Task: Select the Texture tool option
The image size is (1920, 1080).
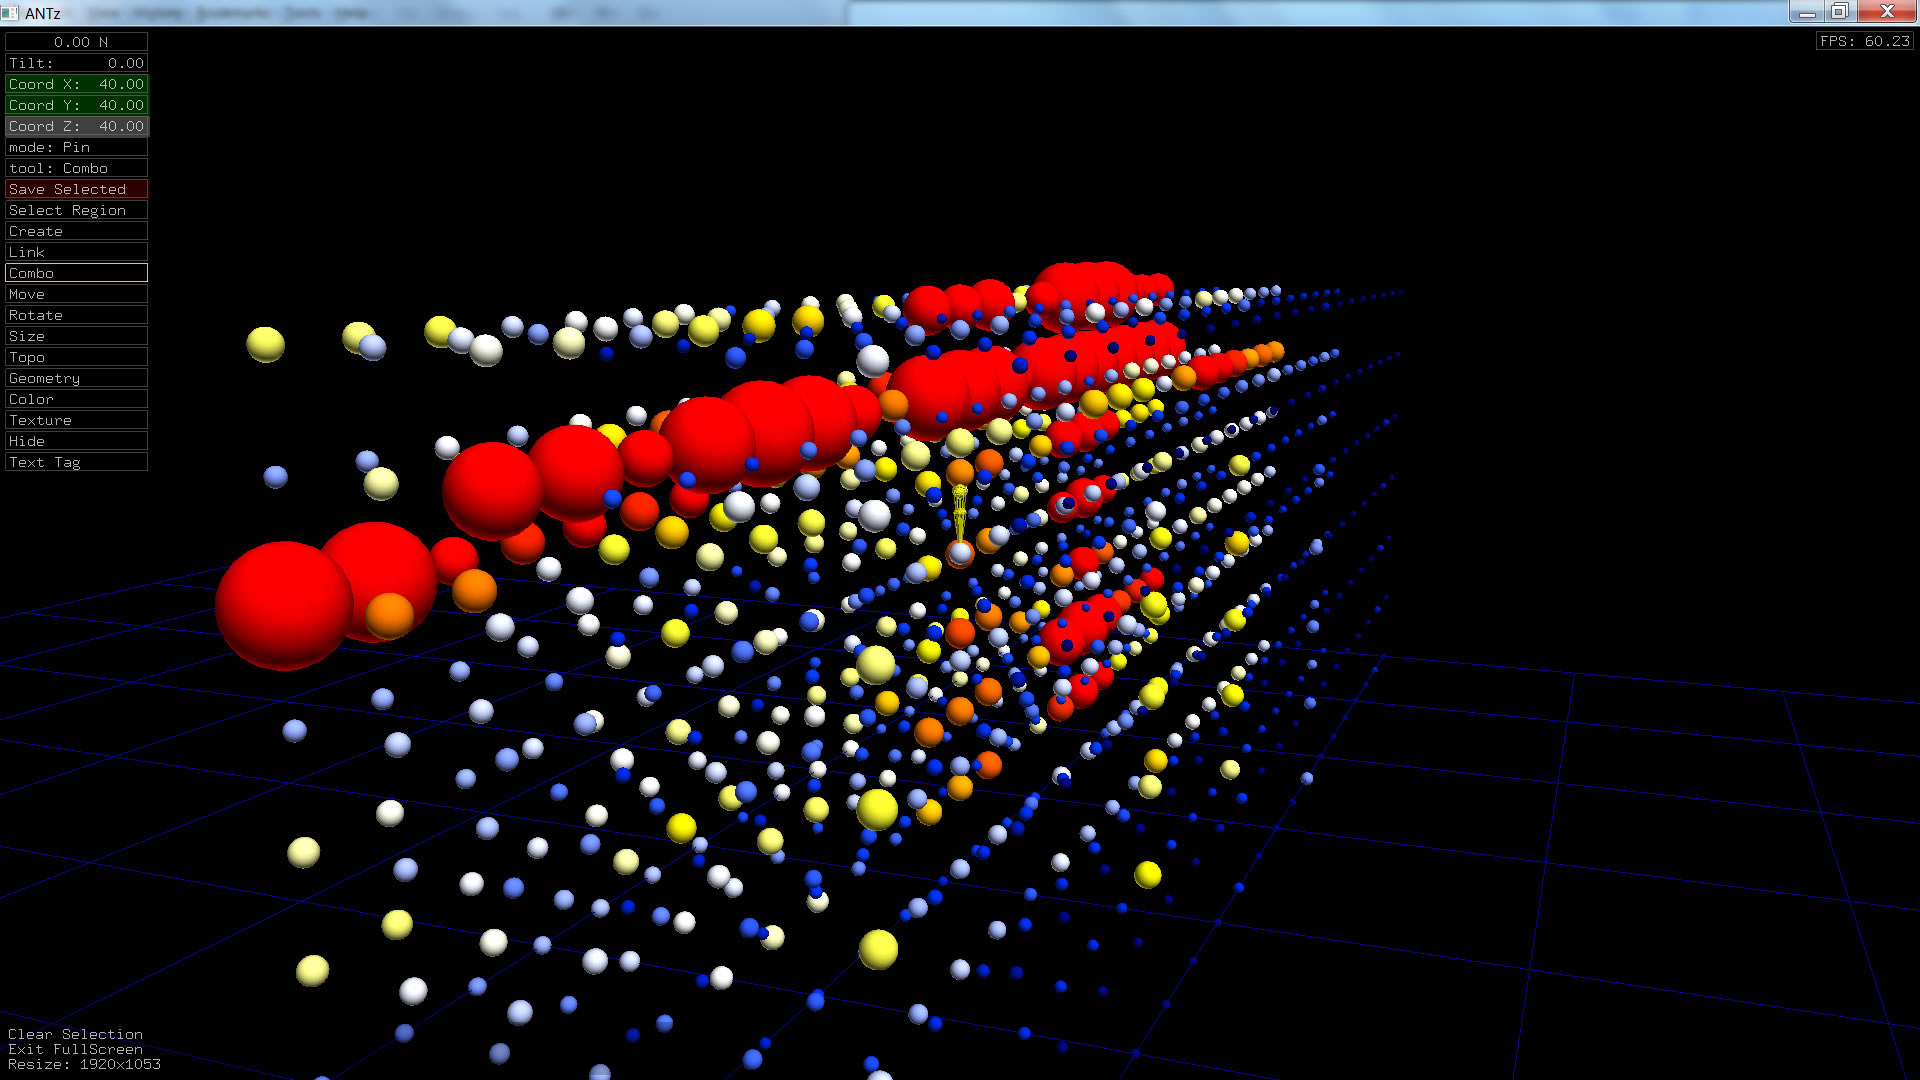Action: tap(76, 420)
